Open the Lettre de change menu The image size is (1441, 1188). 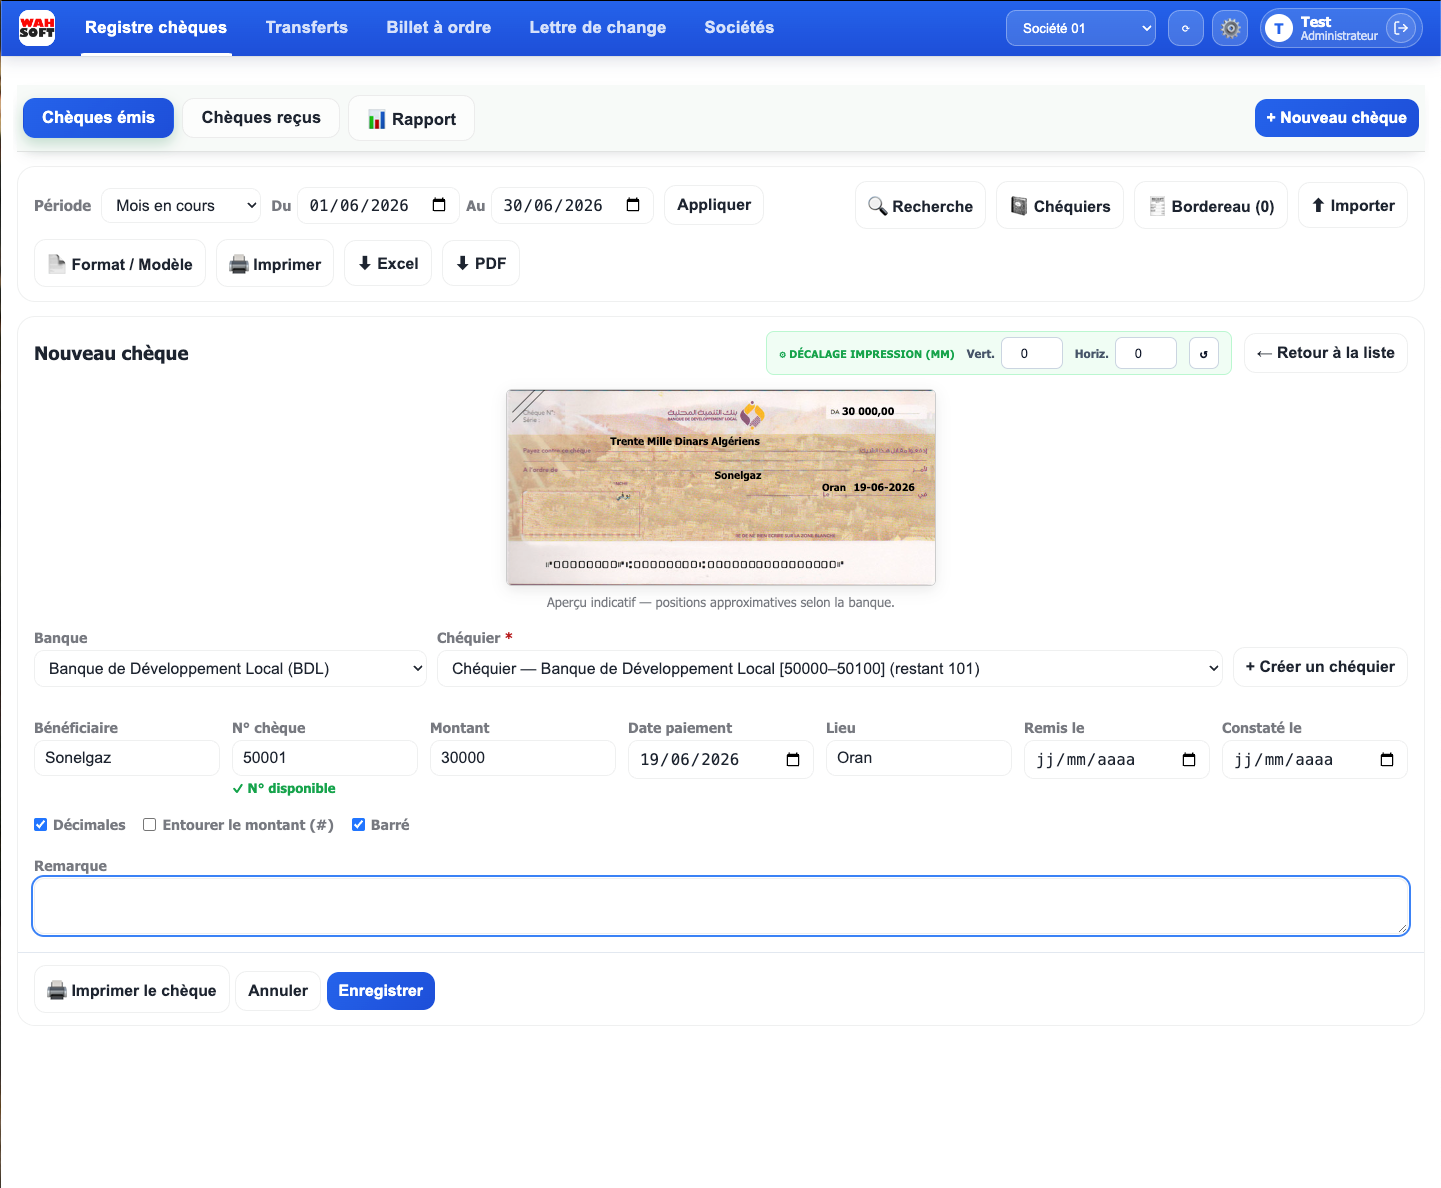pos(598,27)
